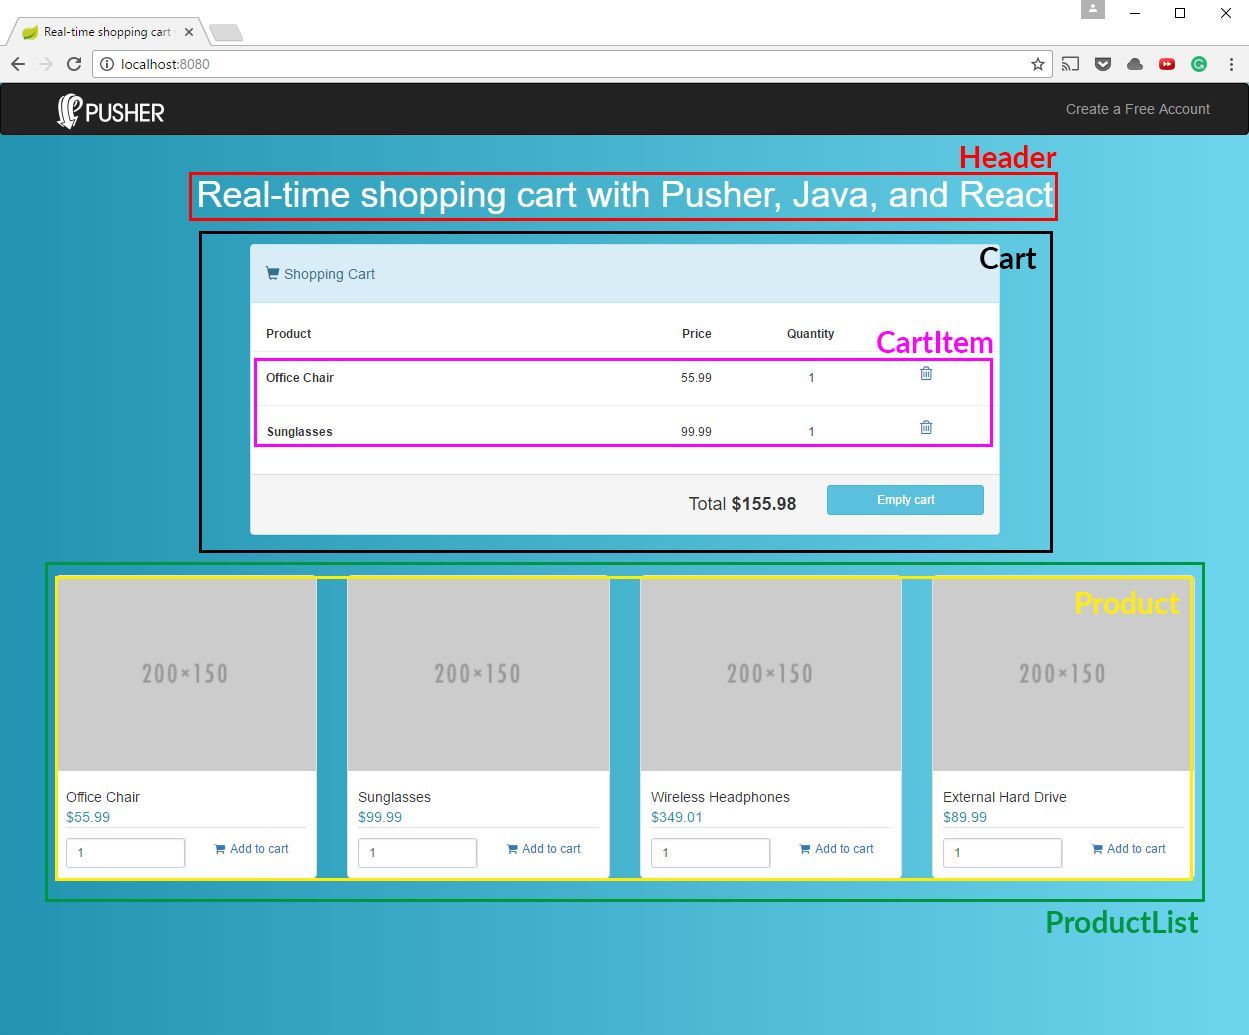Image resolution: width=1249 pixels, height=1035 pixels.
Task: Click the Pusher logo
Action: (109, 110)
